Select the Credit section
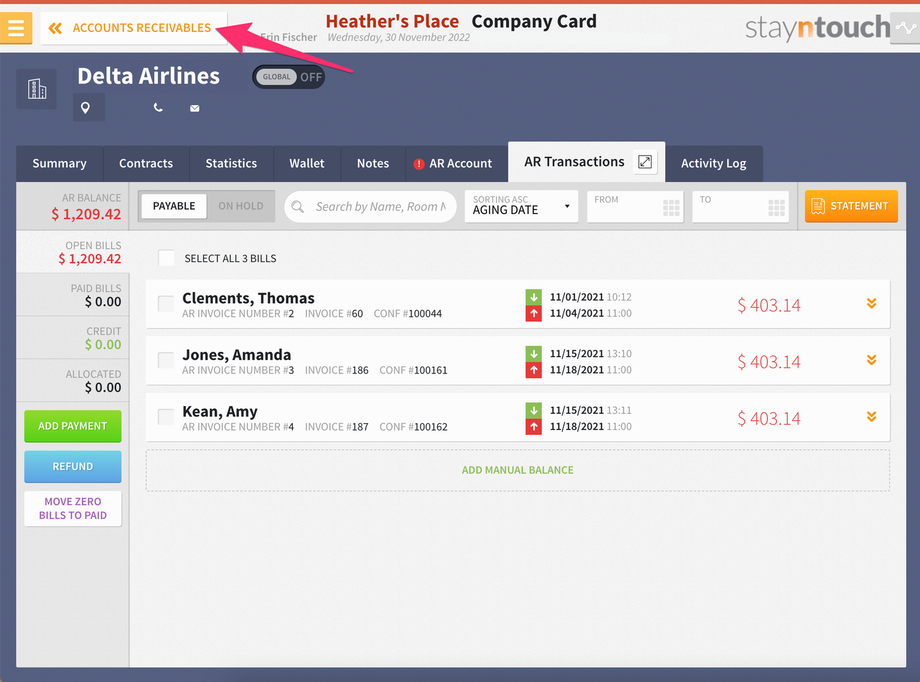Image resolution: width=920 pixels, height=682 pixels. coord(73,338)
